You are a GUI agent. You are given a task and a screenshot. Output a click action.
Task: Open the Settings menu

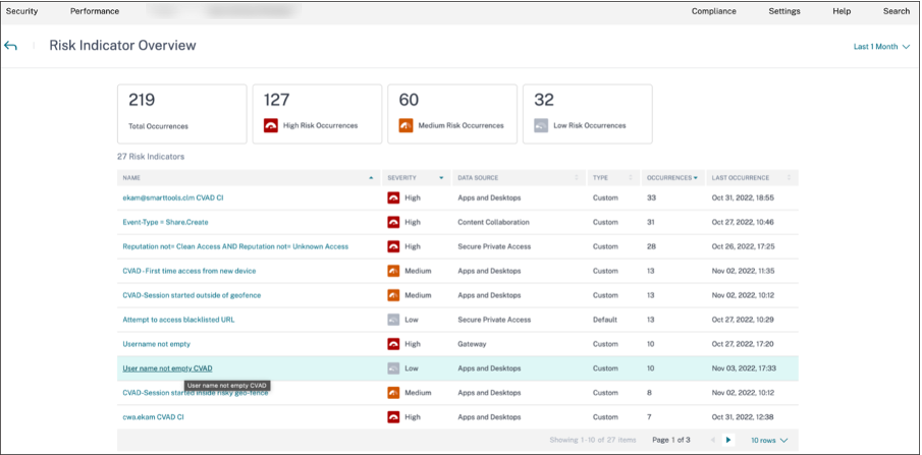point(784,11)
